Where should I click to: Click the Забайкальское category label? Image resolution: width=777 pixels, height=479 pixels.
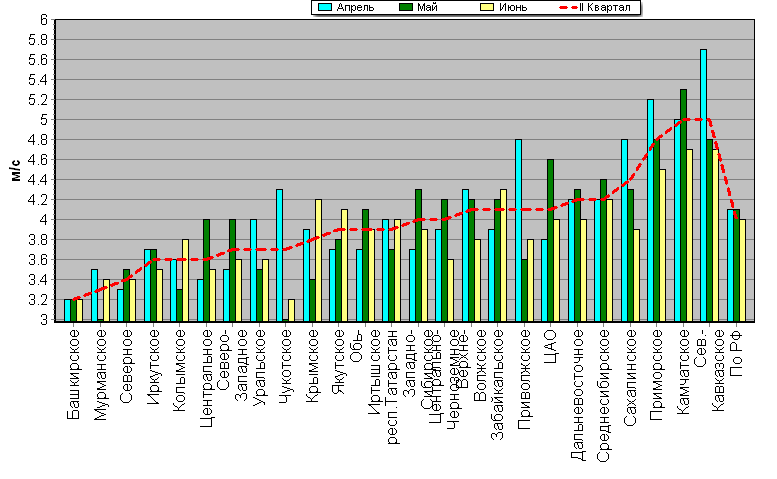[x=498, y=384]
